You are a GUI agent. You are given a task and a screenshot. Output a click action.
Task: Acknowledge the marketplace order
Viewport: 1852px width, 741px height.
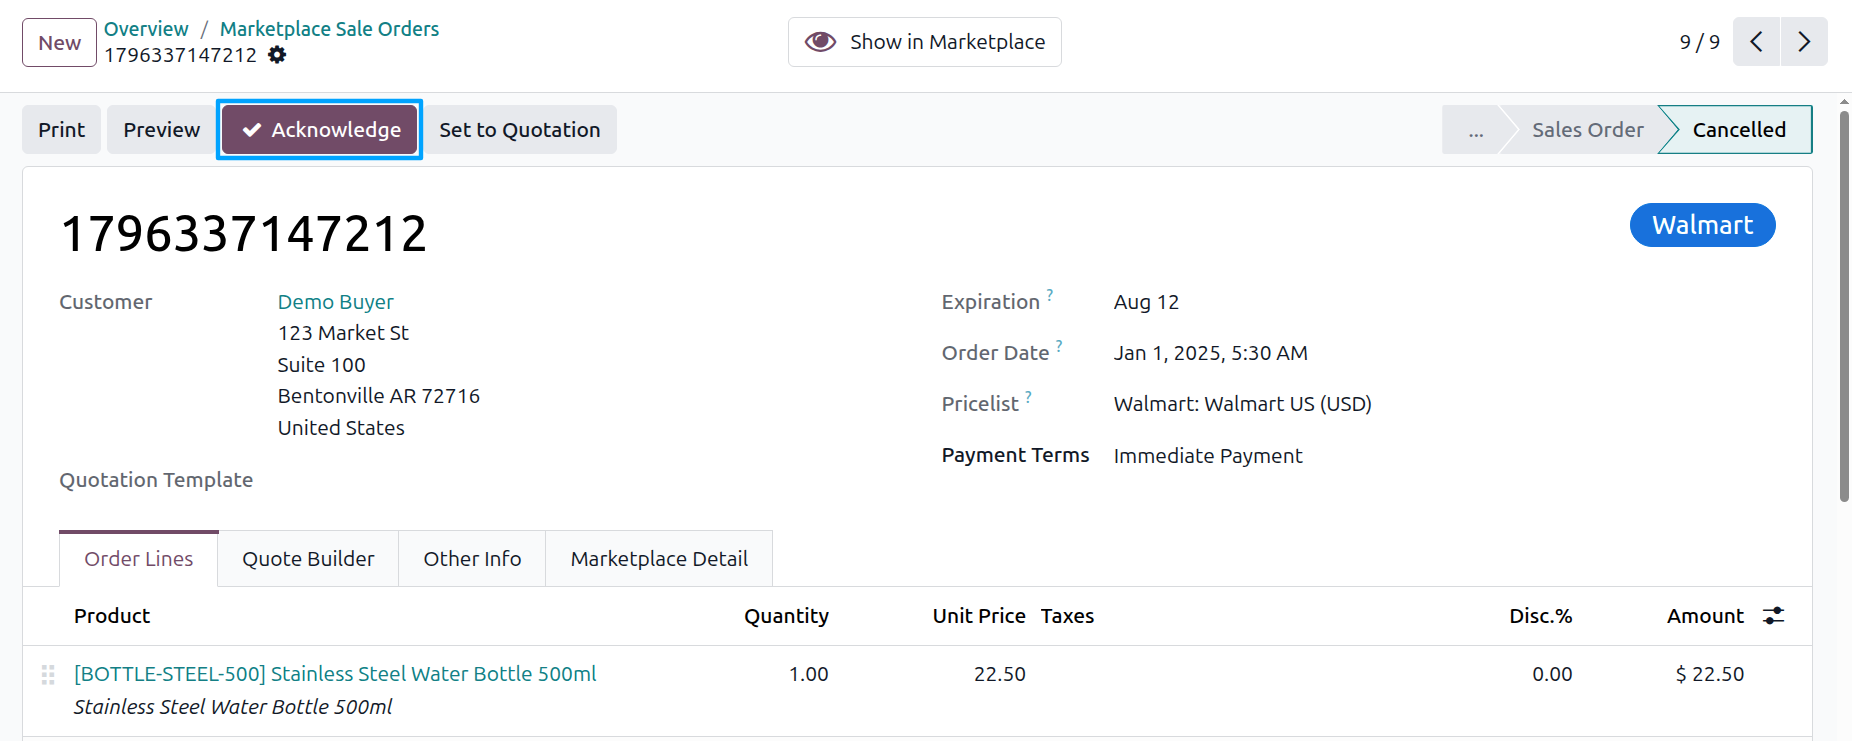pos(320,130)
